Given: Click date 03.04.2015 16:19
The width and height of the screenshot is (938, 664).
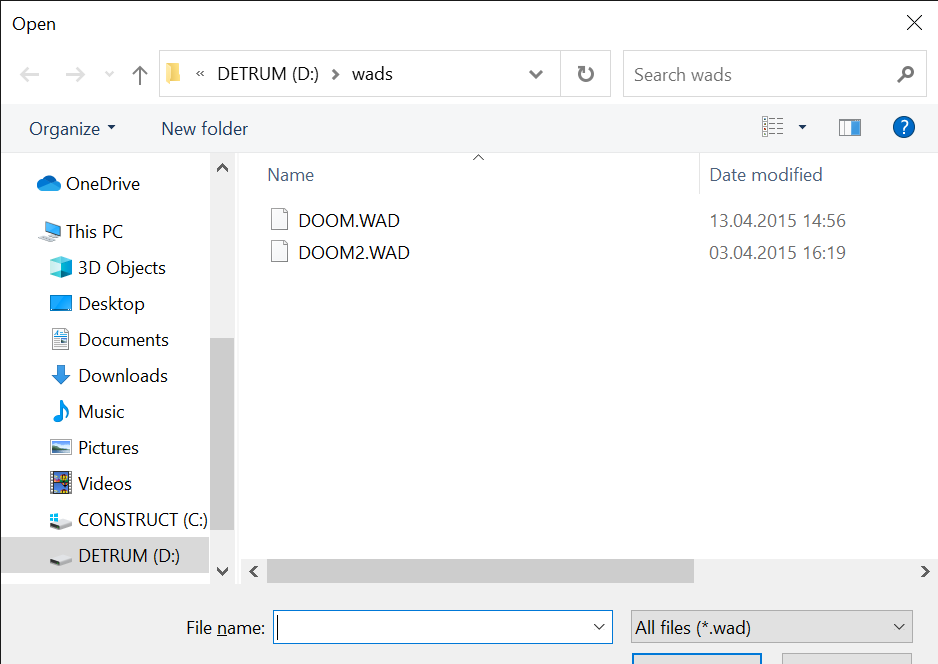Looking at the screenshot, I should pyautogui.click(x=777, y=252).
